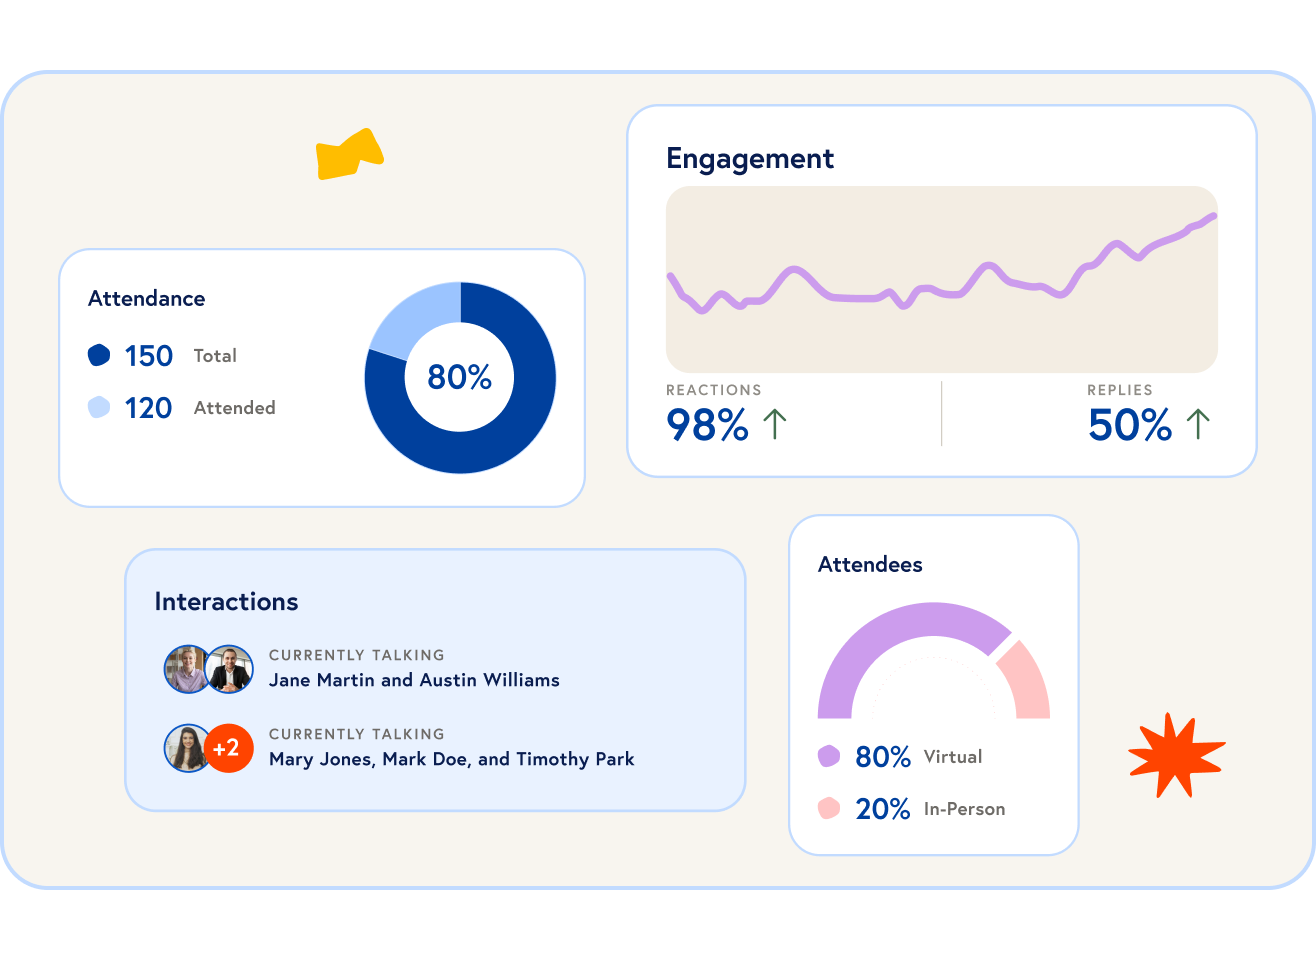Click the green arrow beside Replies 50%
This screenshot has width=1316, height=960.
pos(1198,424)
